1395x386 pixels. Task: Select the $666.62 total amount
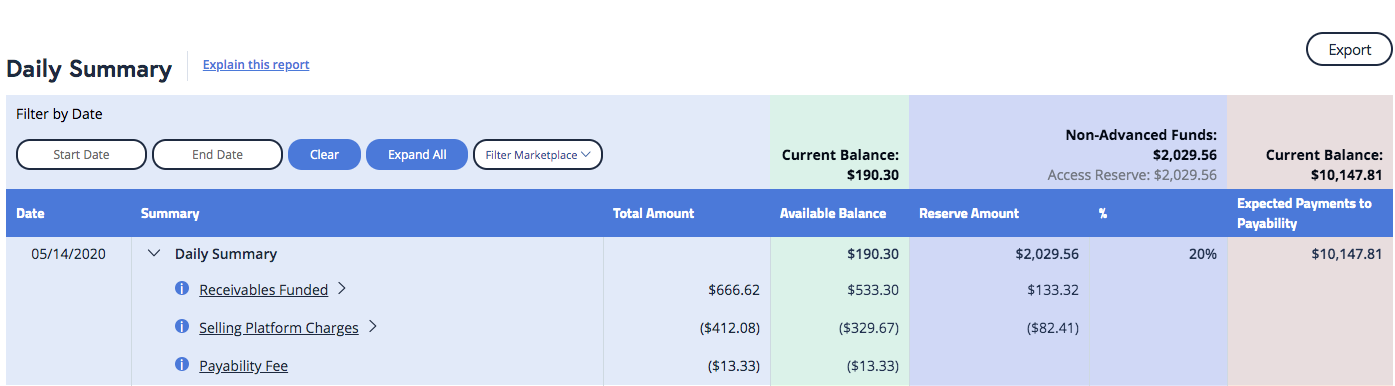pyautogui.click(x=733, y=290)
